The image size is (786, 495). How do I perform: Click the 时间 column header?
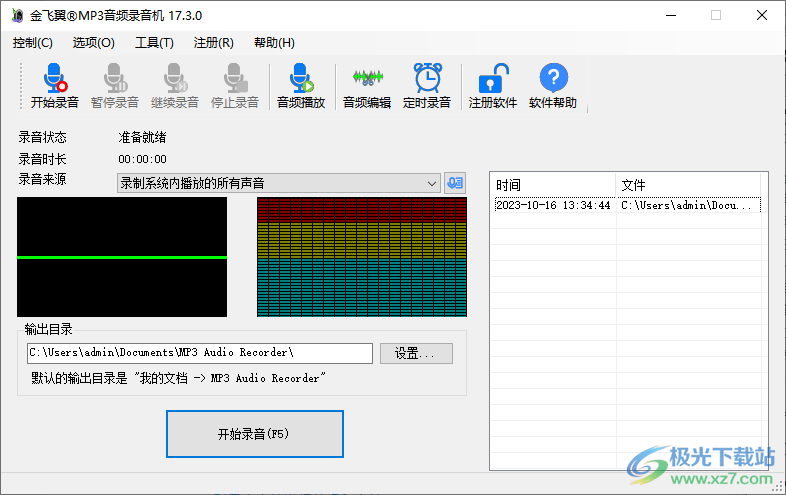553,185
